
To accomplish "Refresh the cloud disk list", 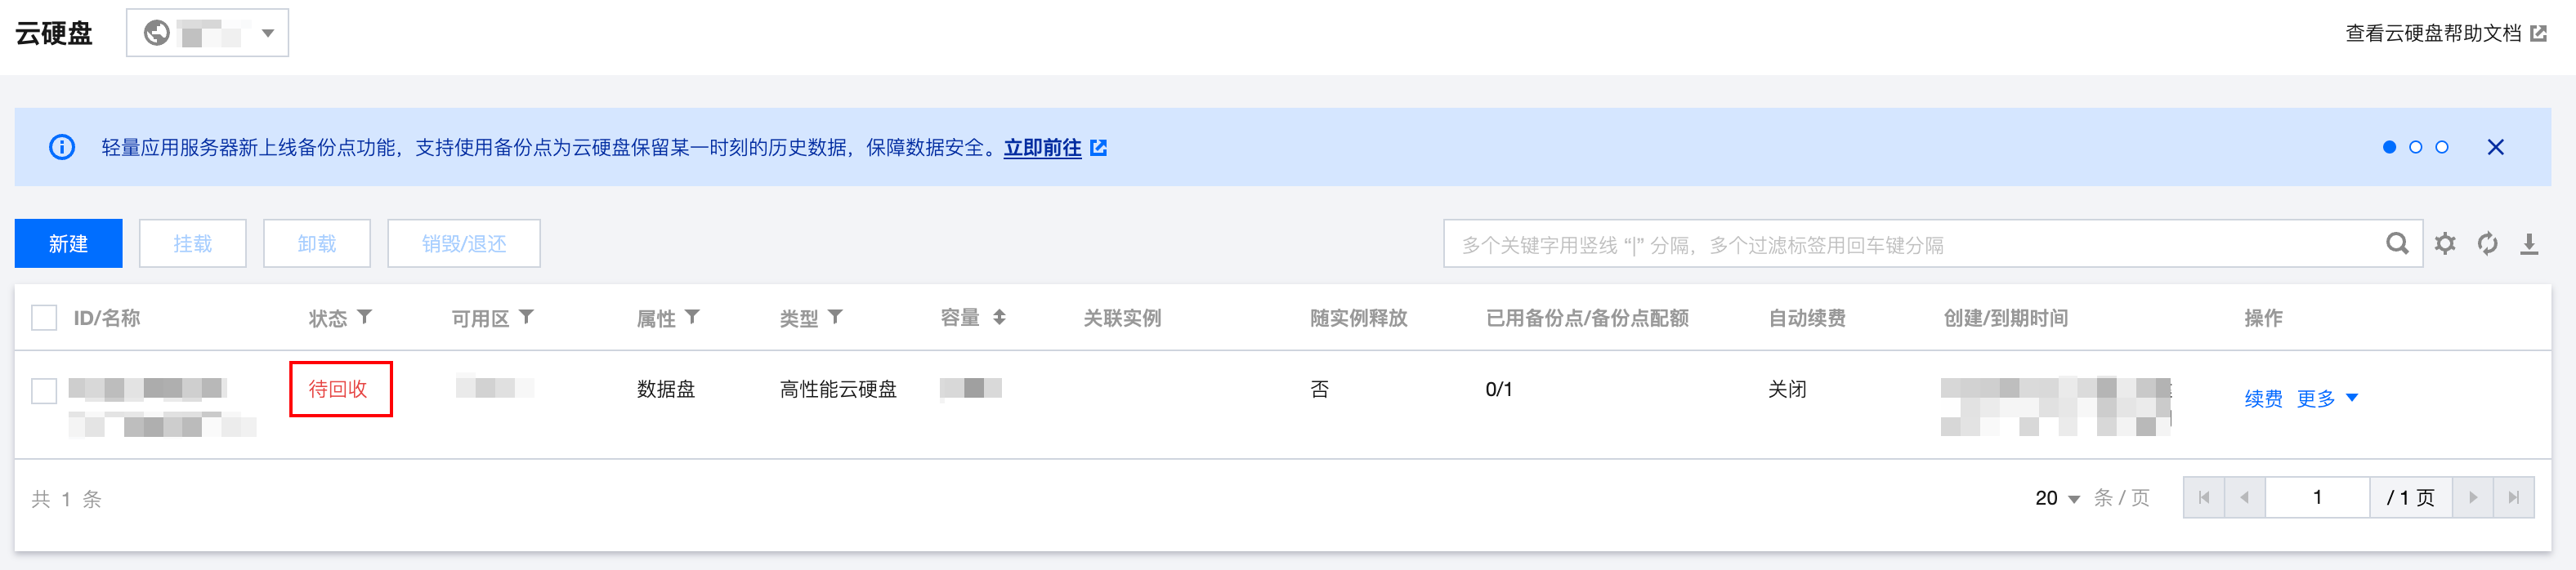I will pyautogui.click(x=2487, y=244).
